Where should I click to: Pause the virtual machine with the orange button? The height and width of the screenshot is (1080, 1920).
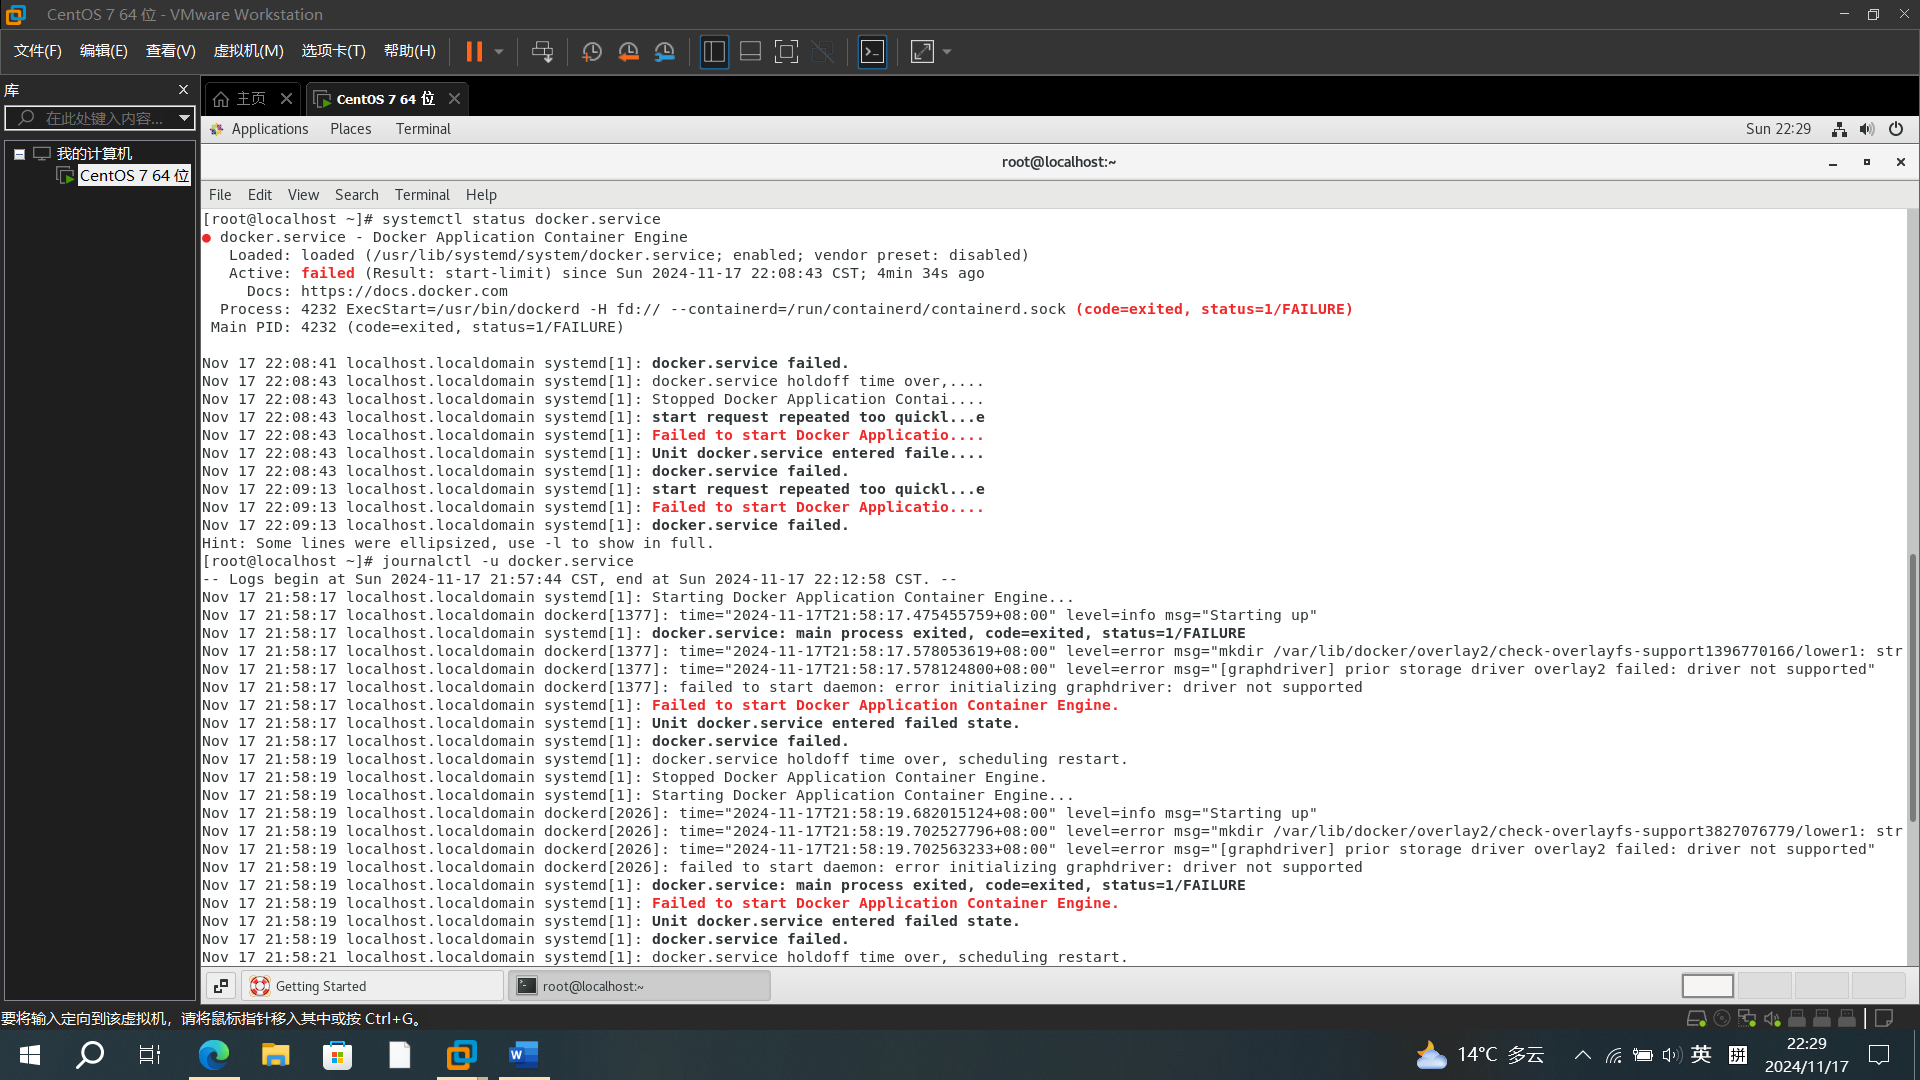pyautogui.click(x=474, y=52)
